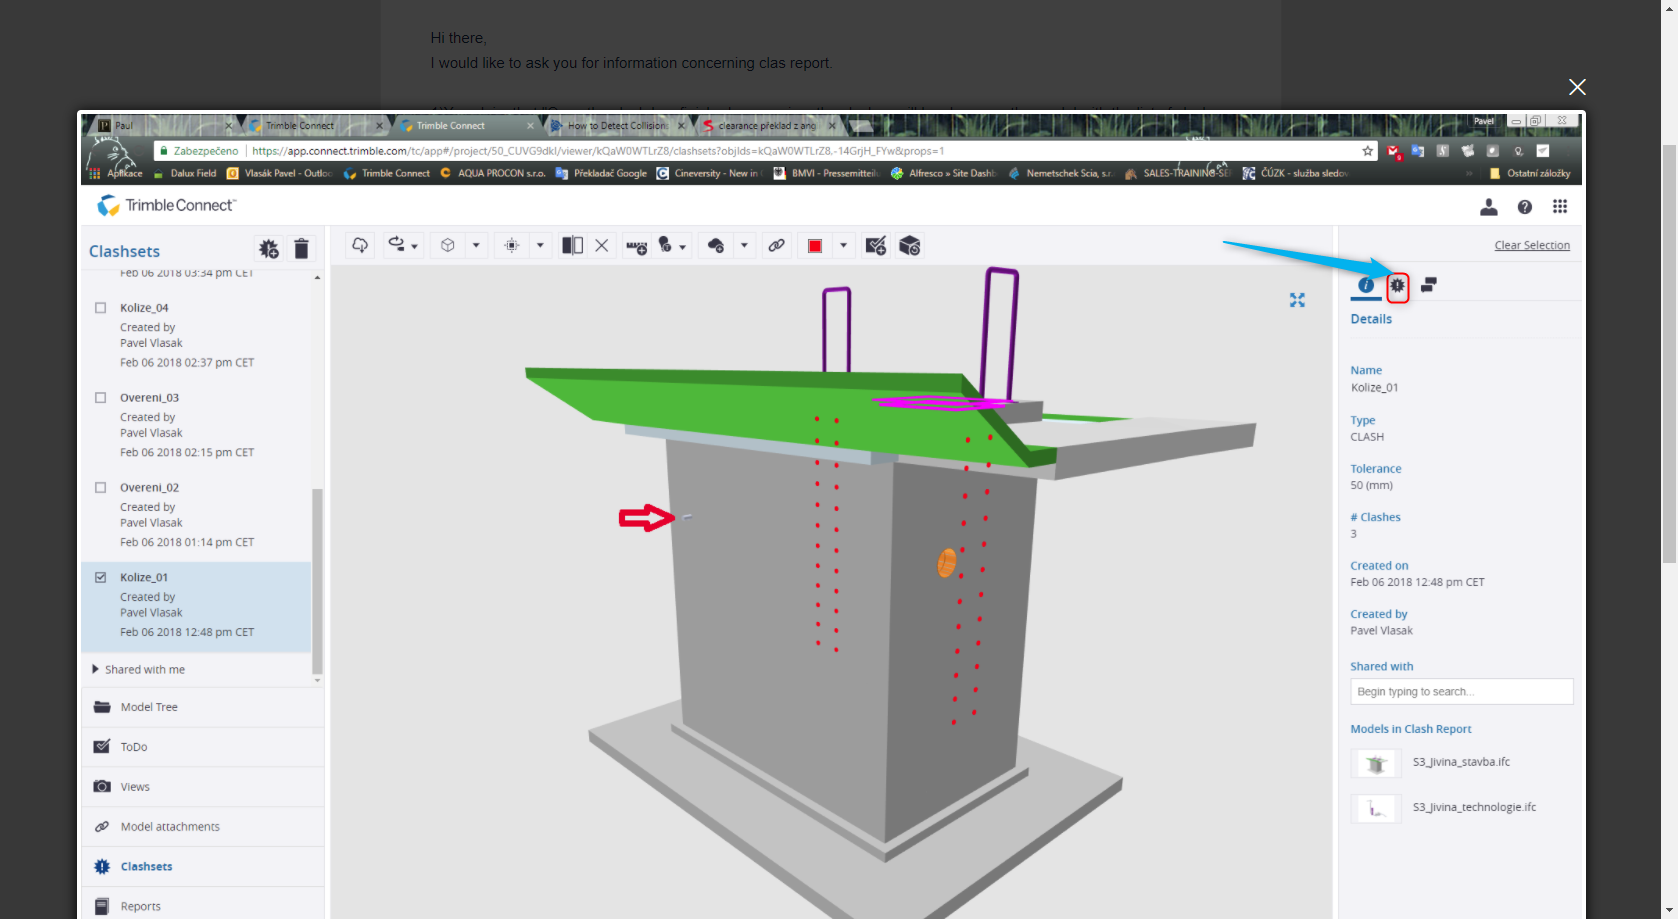Open the Comments panel in the Details pane

click(x=1427, y=285)
